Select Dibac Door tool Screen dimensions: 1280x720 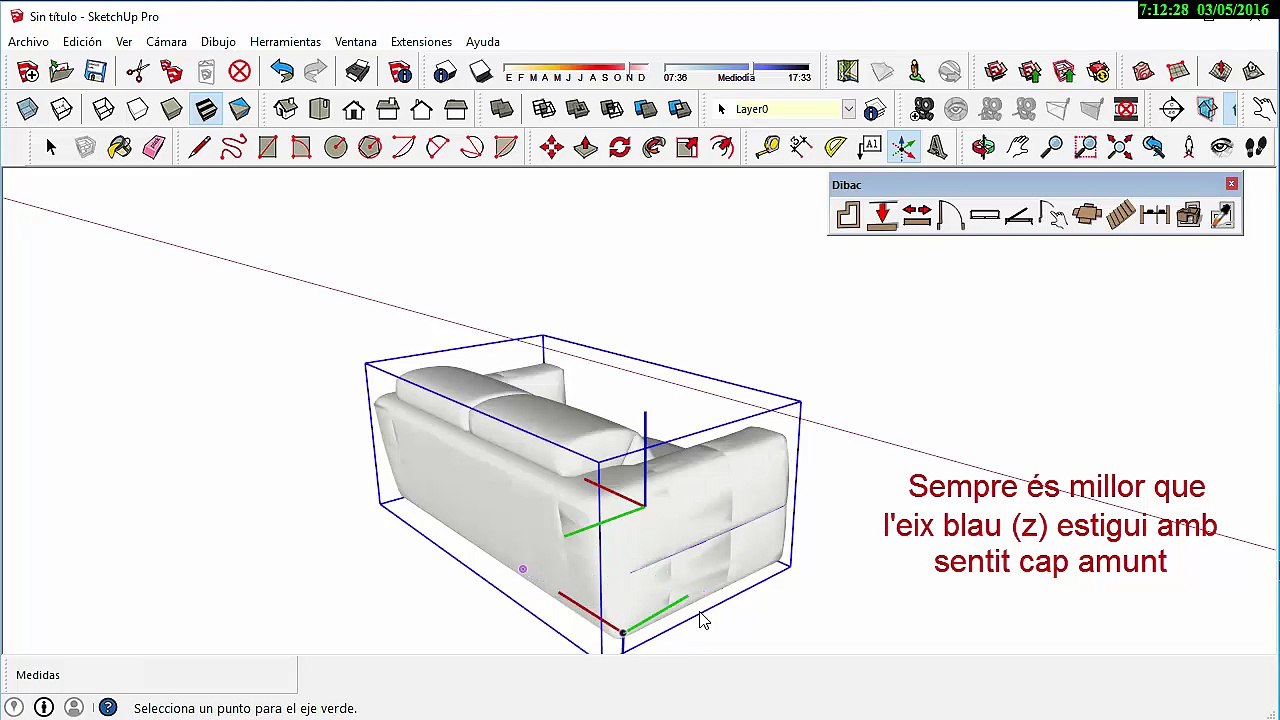[x=950, y=215]
